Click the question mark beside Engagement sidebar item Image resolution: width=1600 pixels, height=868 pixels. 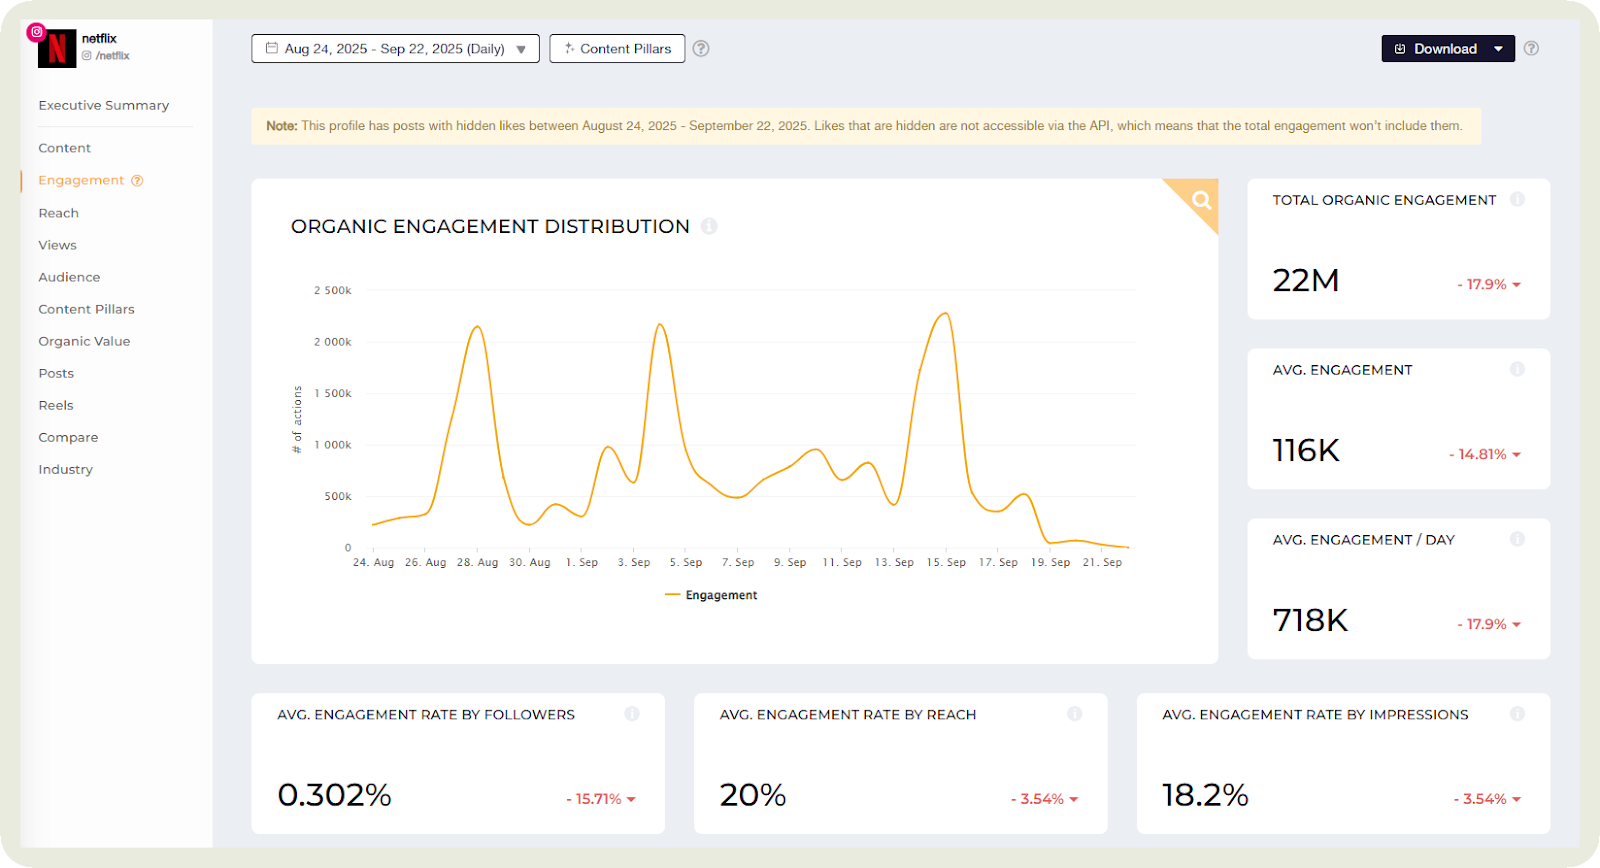(x=137, y=181)
